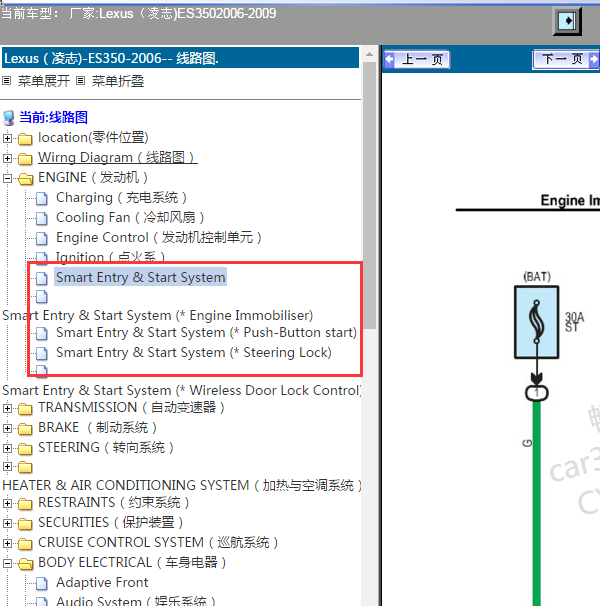Expand the HEATER & AIR CONDITIONING folder node
Viewport: 600px width, 606px height.
coord(7,466)
